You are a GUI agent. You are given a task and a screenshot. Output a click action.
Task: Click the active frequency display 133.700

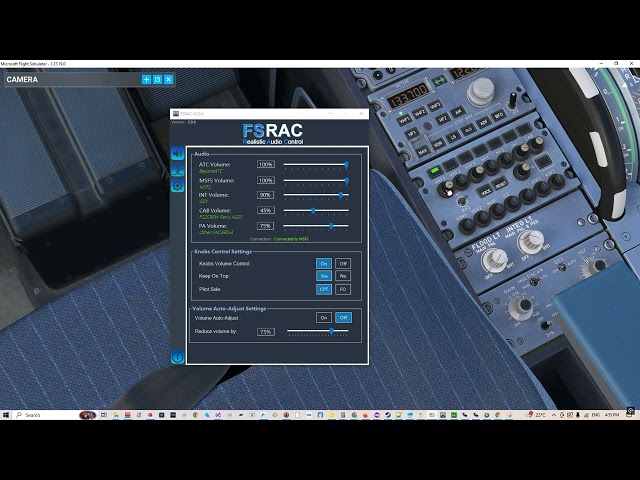click(408, 96)
